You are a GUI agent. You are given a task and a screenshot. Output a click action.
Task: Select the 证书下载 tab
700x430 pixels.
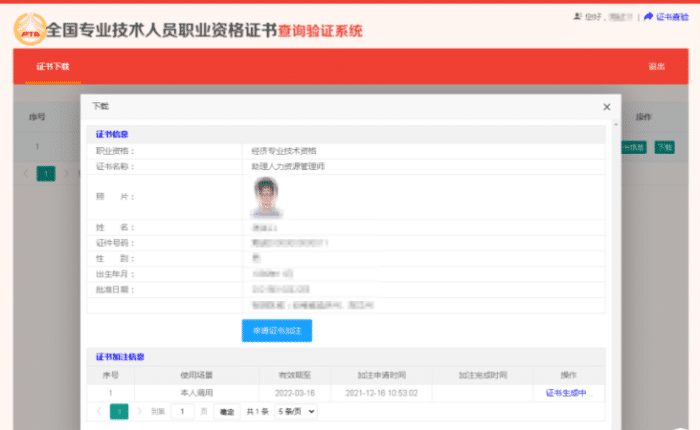[53, 67]
